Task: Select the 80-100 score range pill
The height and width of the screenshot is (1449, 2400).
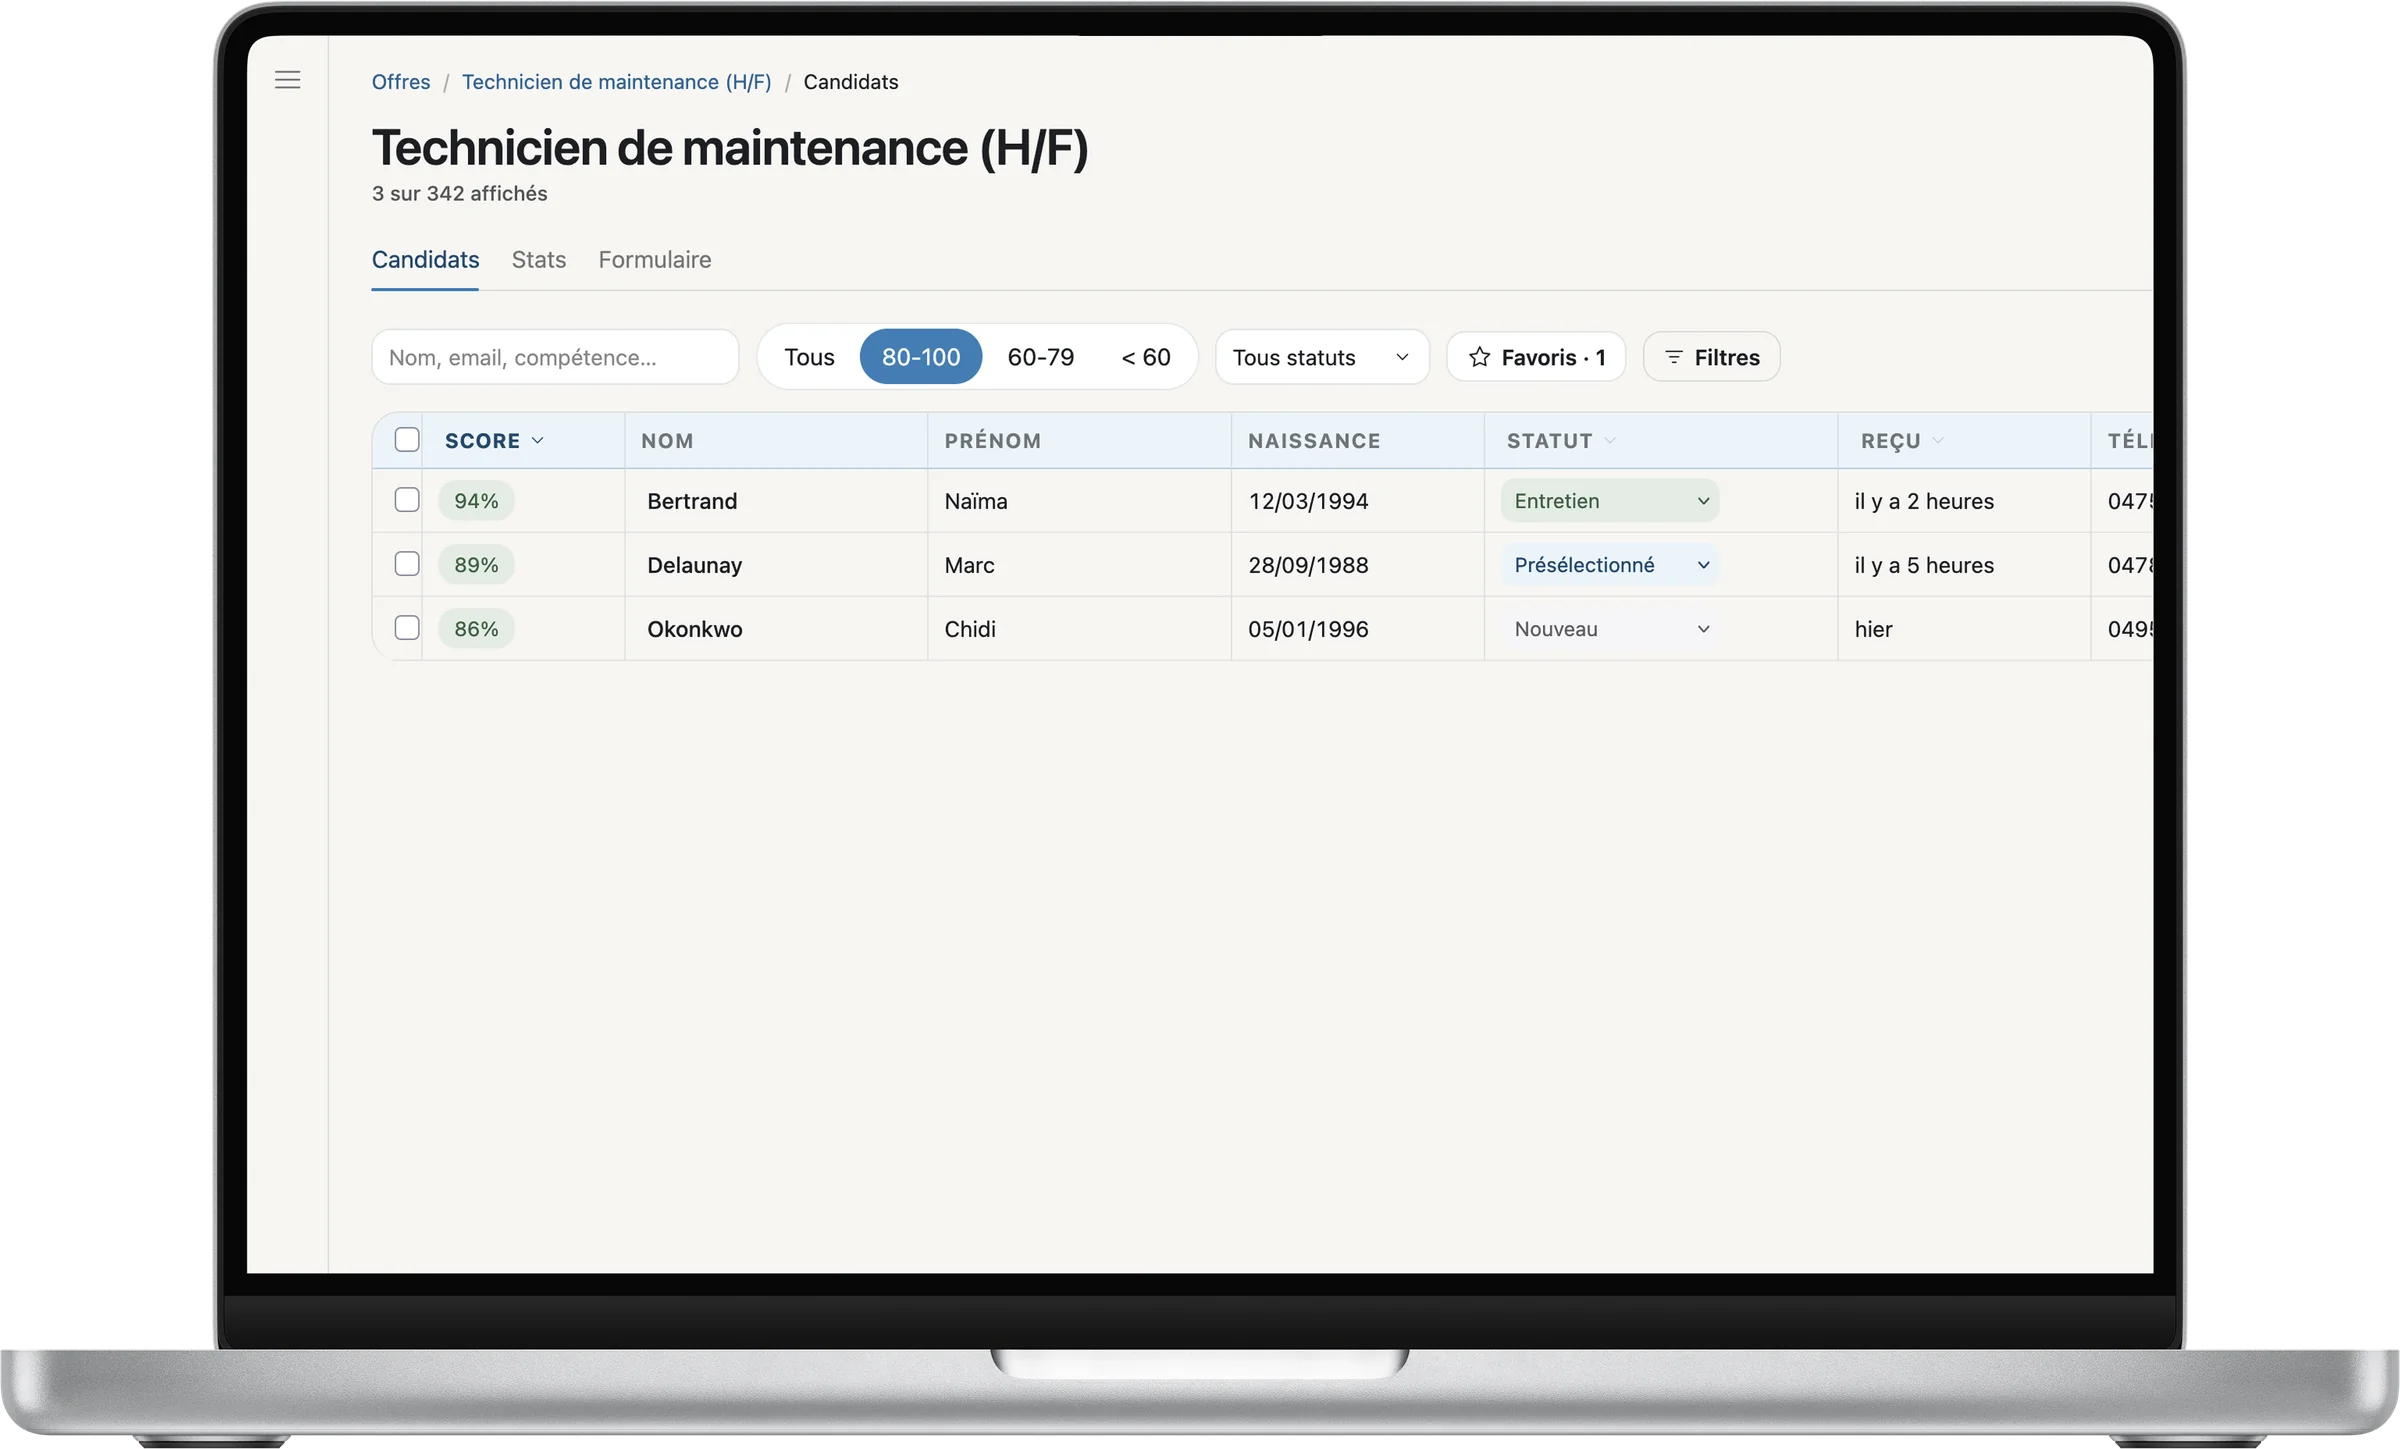Action: coord(921,357)
